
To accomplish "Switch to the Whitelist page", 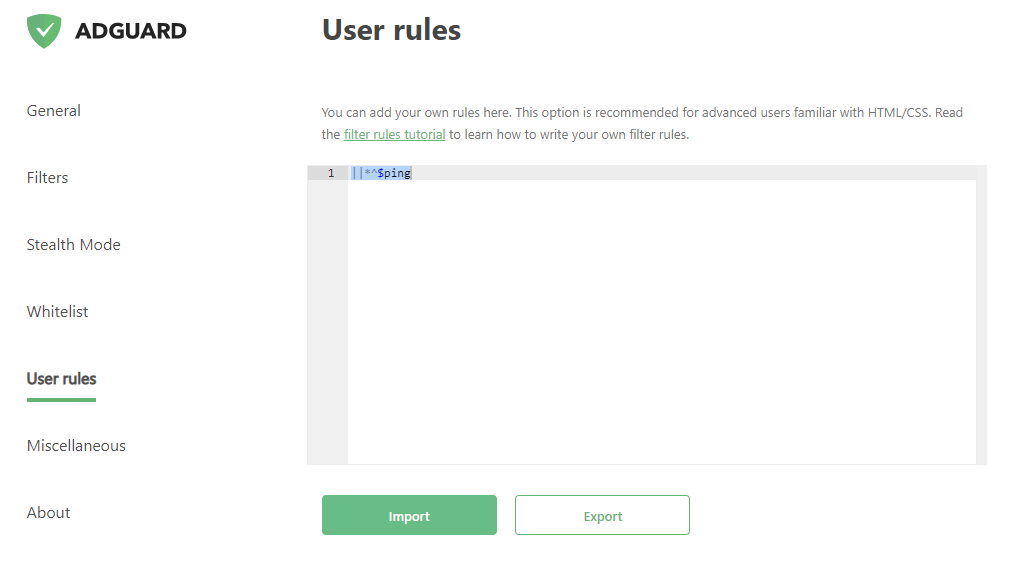I will click(58, 312).
